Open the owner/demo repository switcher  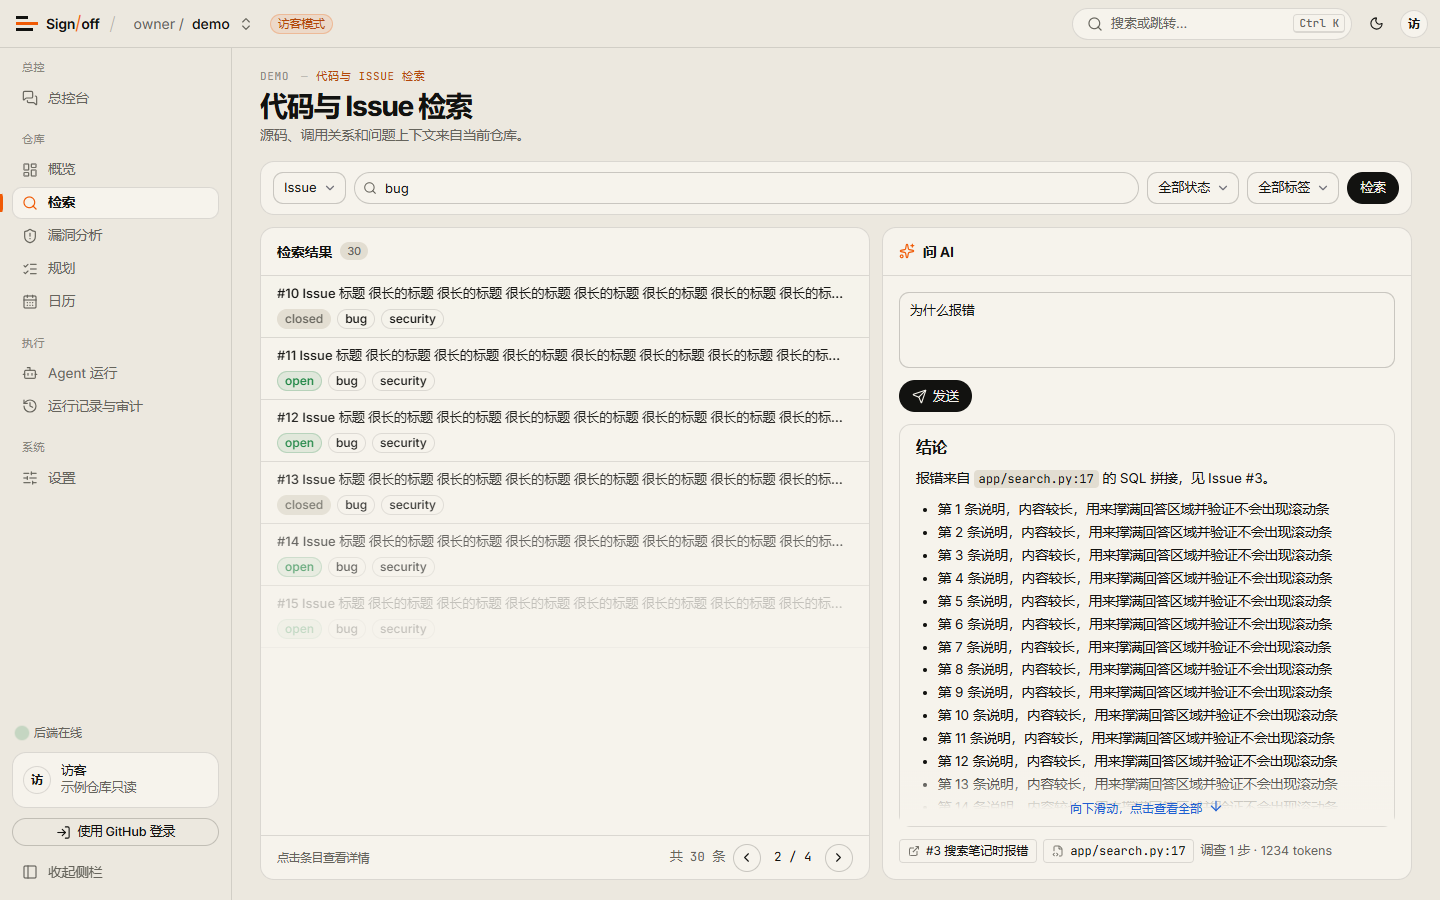(193, 24)
